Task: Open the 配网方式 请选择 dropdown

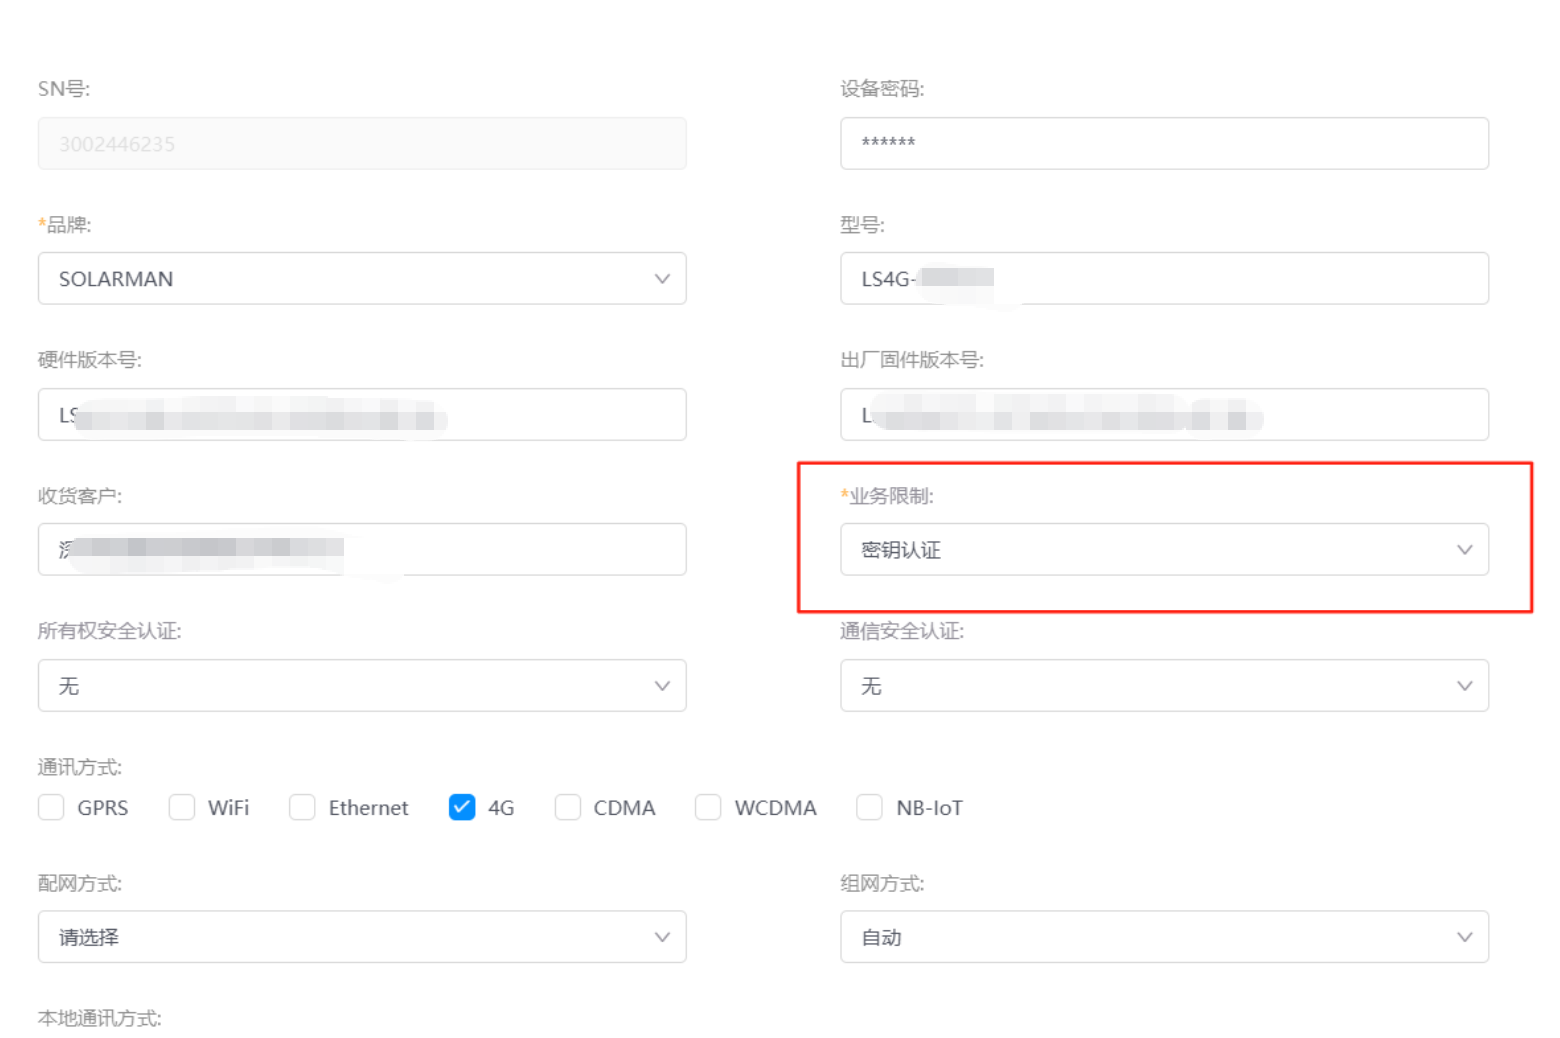Action: pyautogui.click(x=361, y=937)
